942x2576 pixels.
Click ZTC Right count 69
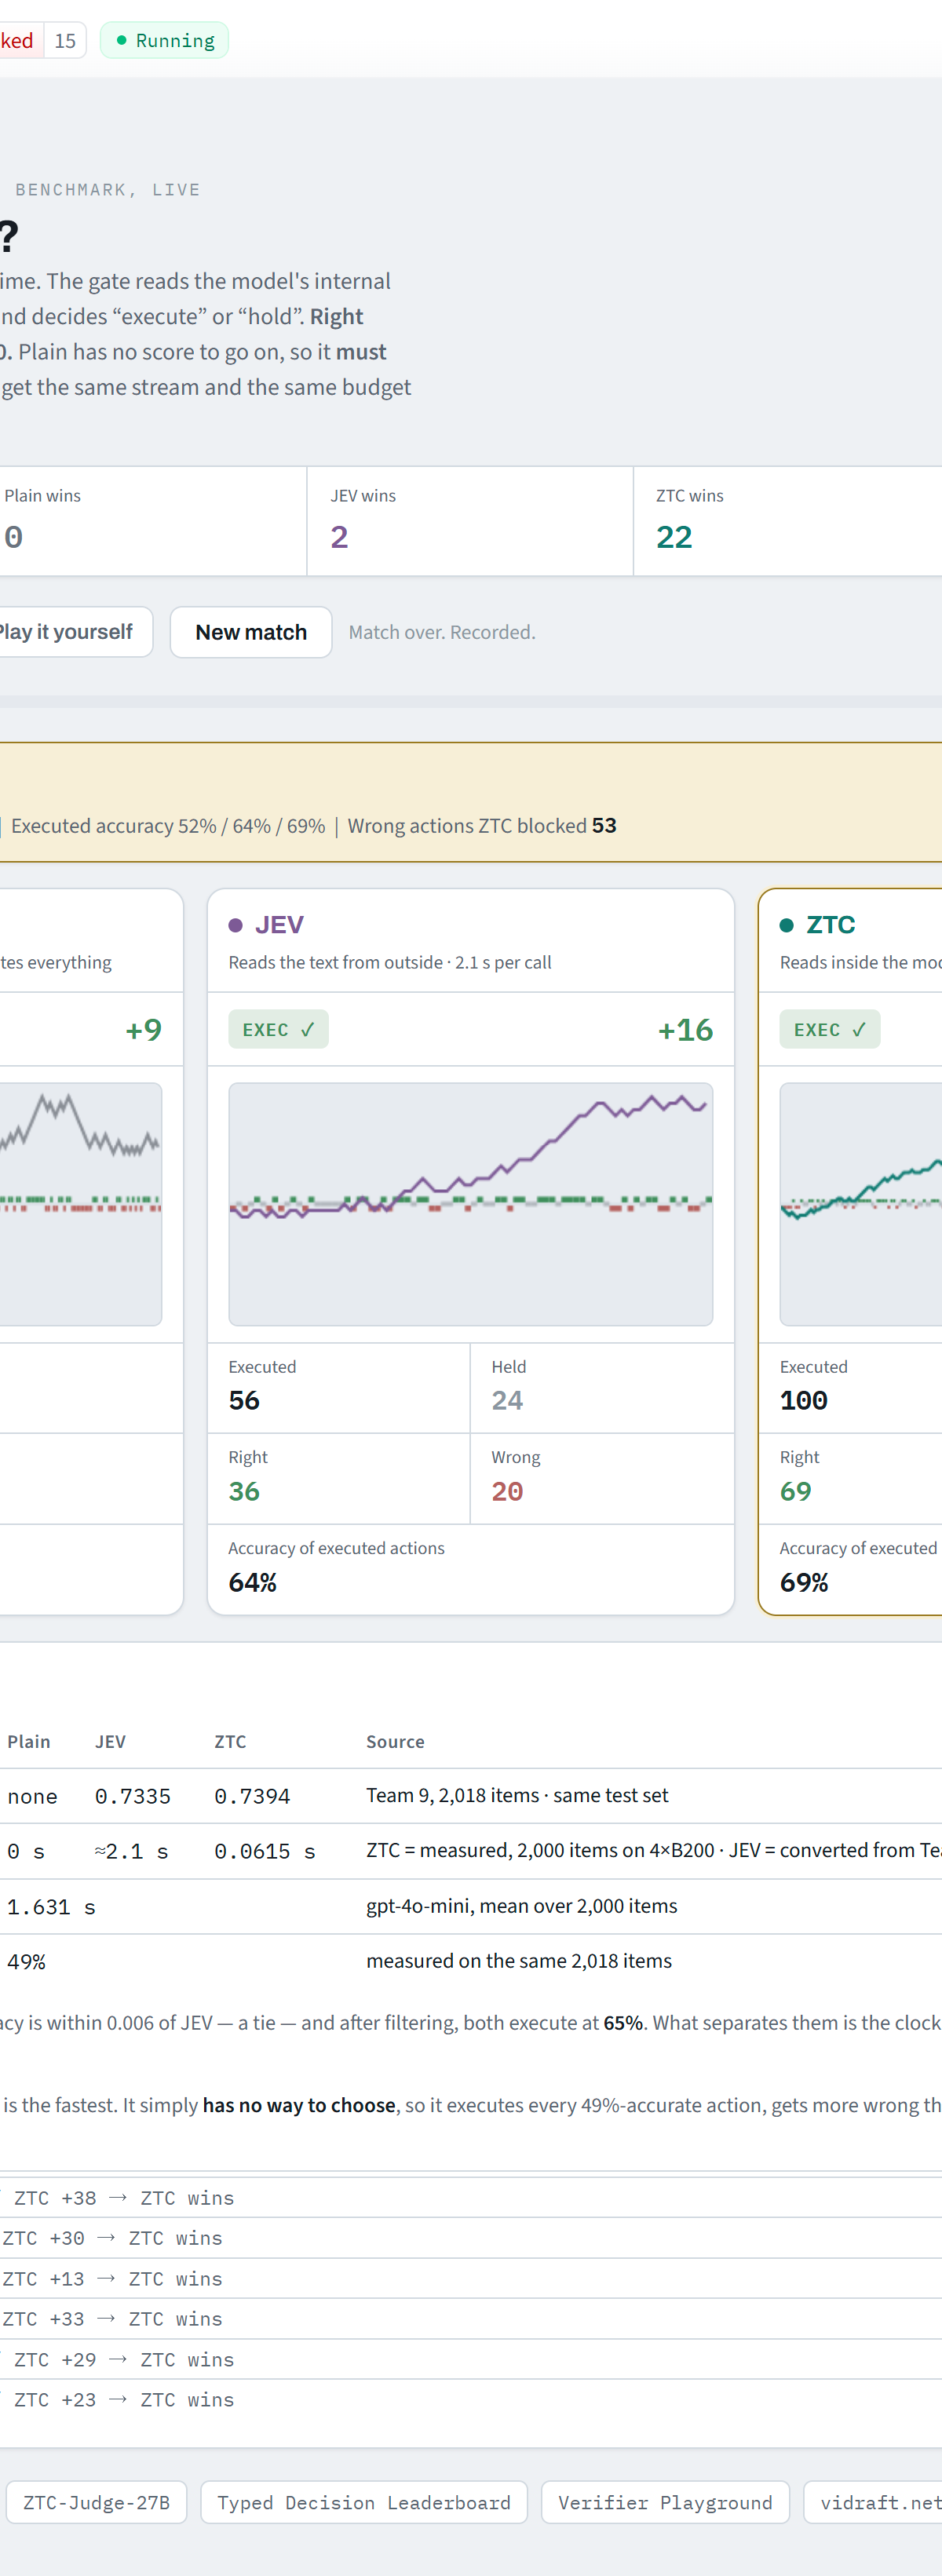tap(795, 1491)
